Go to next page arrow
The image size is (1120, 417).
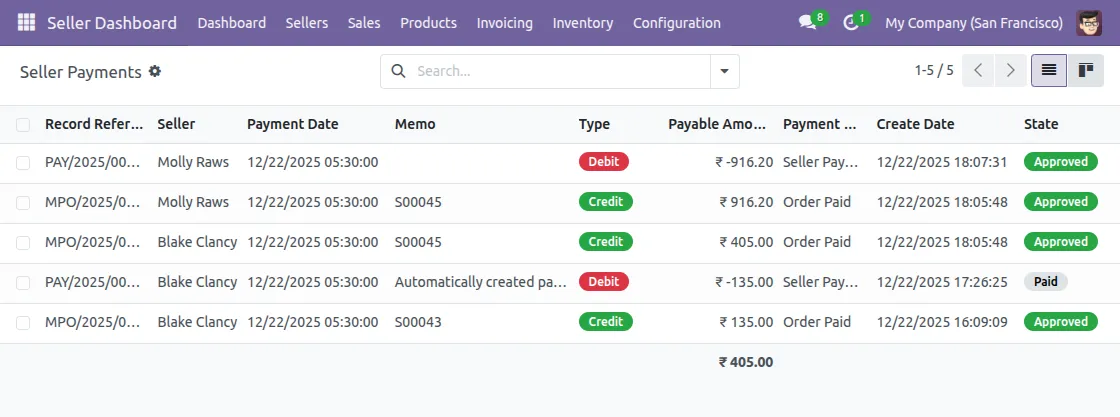coord(1011,71)
